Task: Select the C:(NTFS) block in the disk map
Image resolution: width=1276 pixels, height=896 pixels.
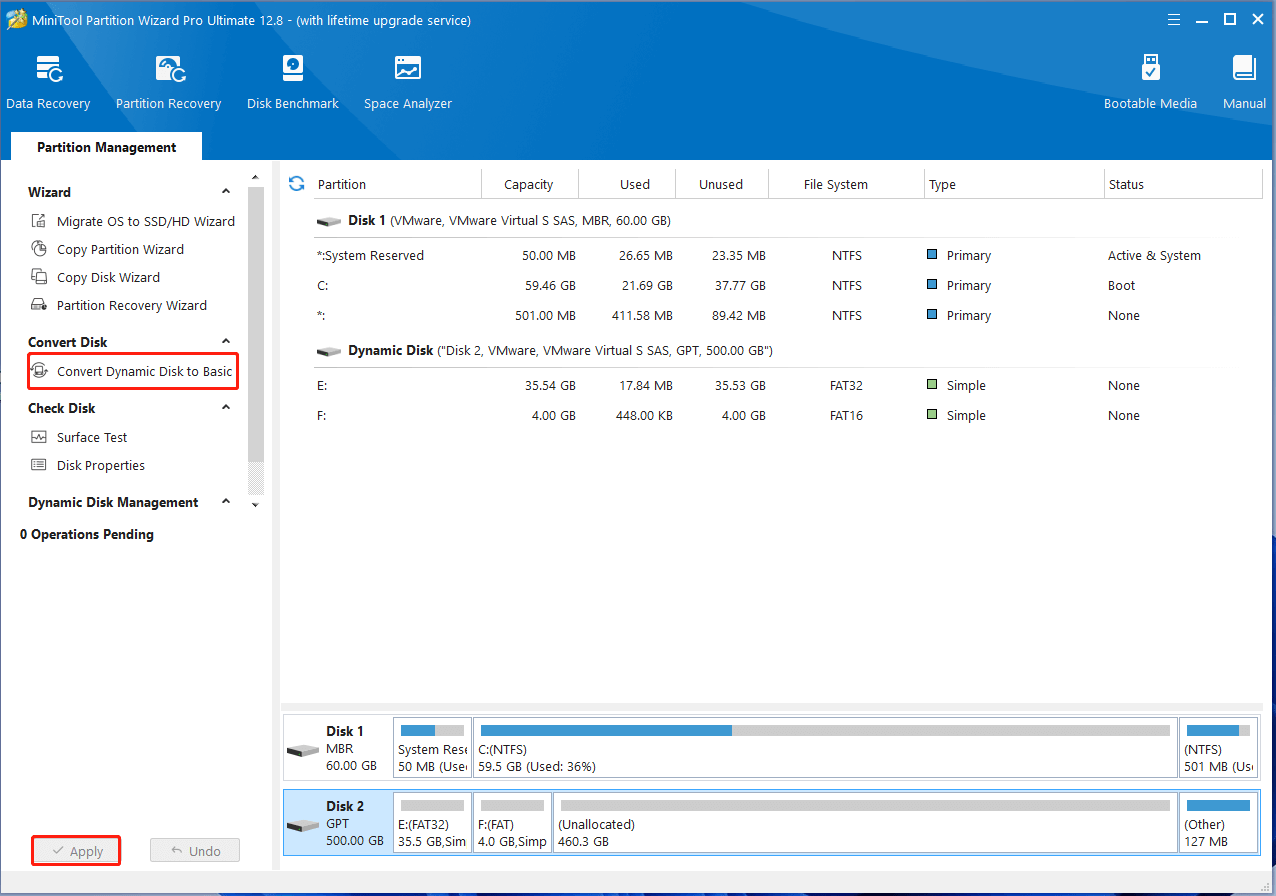Action: (825, 747)
